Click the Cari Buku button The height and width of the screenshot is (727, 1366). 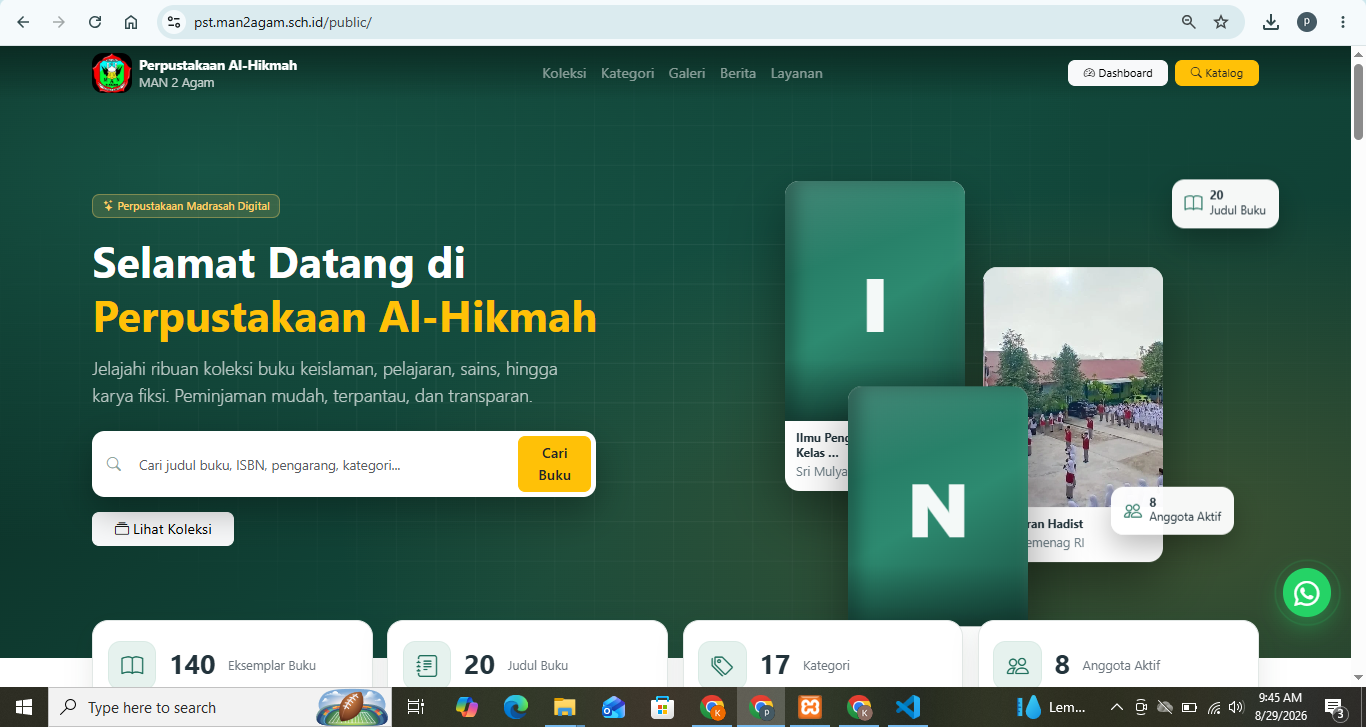(x=554, y=464)
